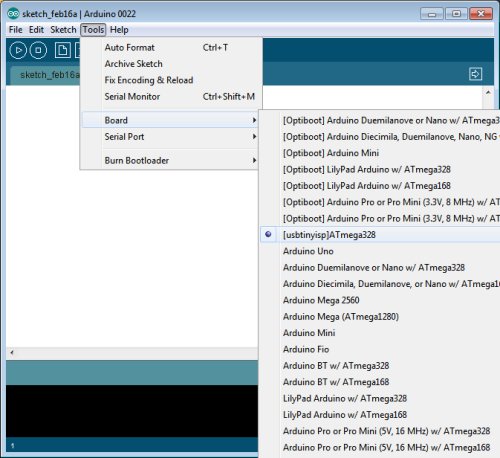Pick the plain Arduino Mini board

coord(380,333)
